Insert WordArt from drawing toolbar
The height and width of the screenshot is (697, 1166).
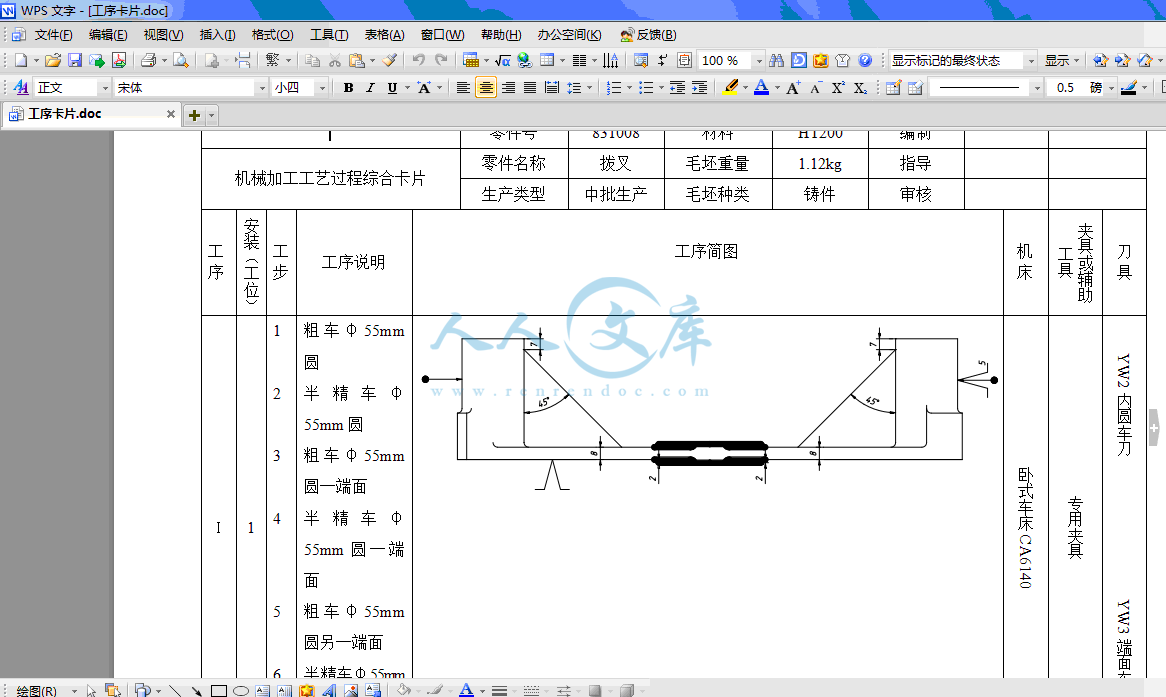(x=329, y=690)
